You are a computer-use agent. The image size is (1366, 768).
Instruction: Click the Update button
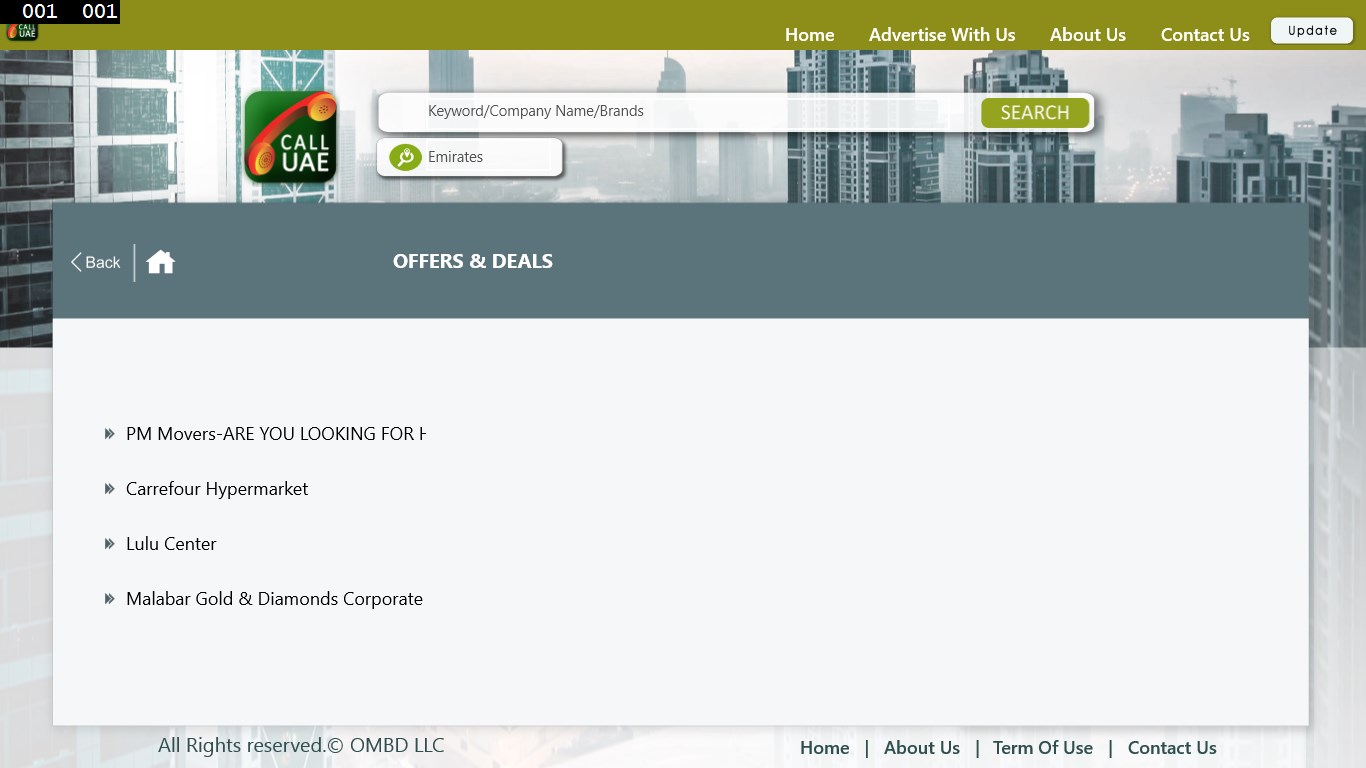point(1311,30)
